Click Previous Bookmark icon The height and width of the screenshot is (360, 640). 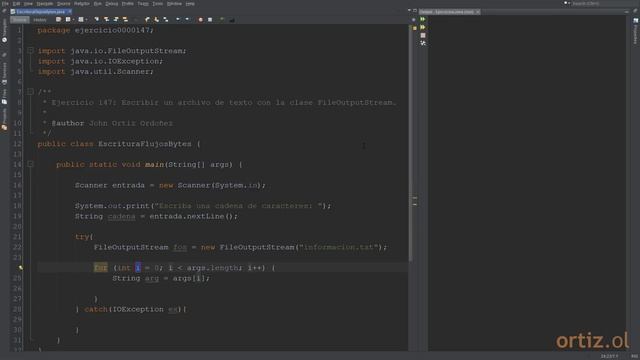pos(147,20)
